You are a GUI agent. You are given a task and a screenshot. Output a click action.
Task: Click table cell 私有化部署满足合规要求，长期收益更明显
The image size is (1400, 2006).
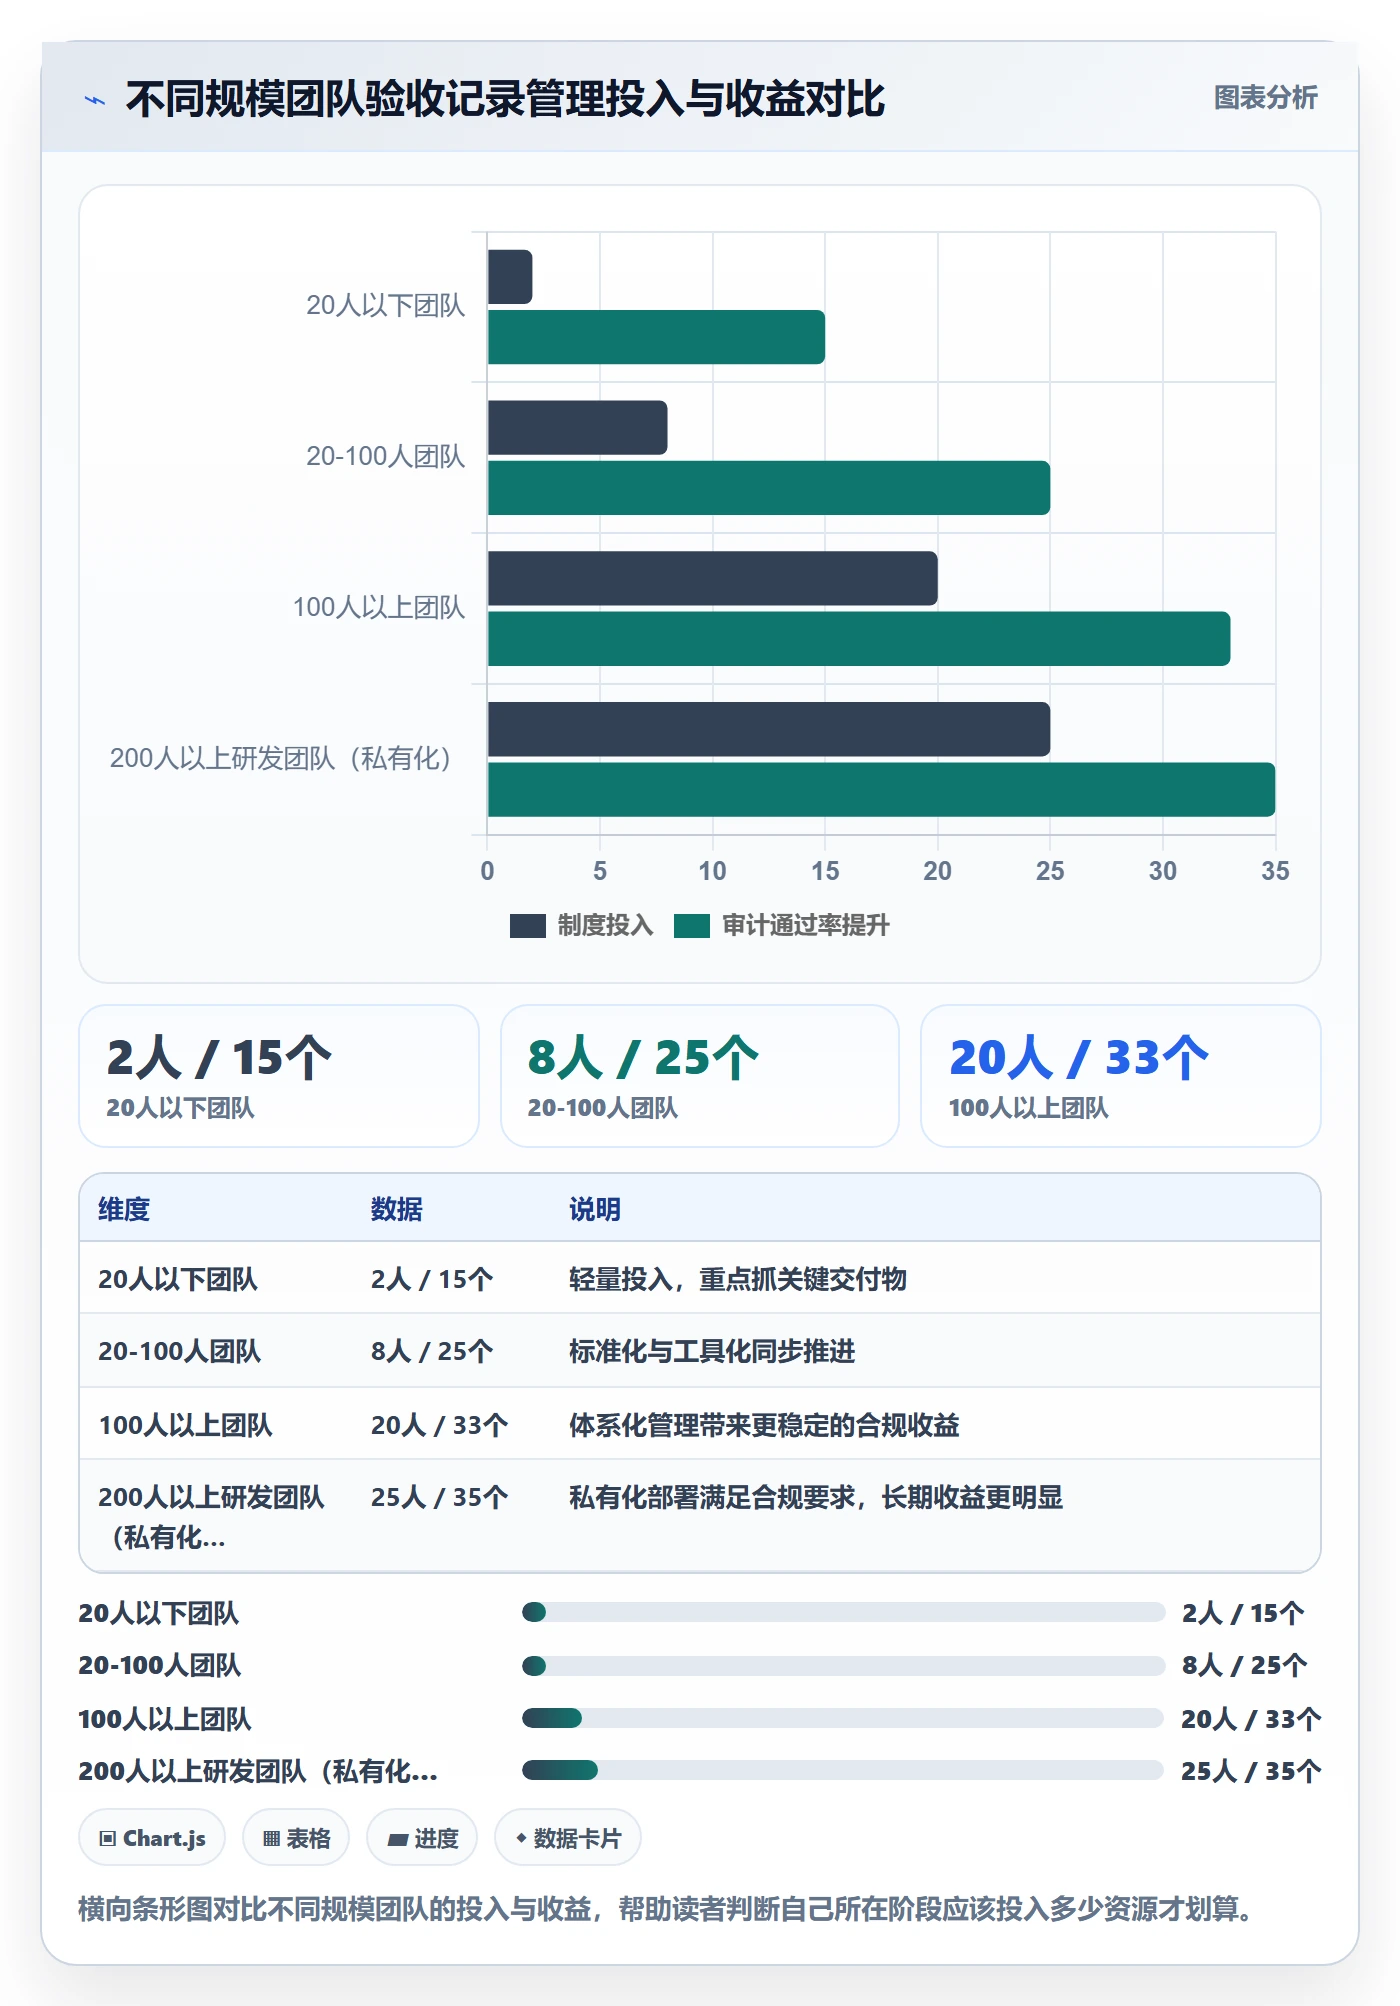pos(816,1497)
